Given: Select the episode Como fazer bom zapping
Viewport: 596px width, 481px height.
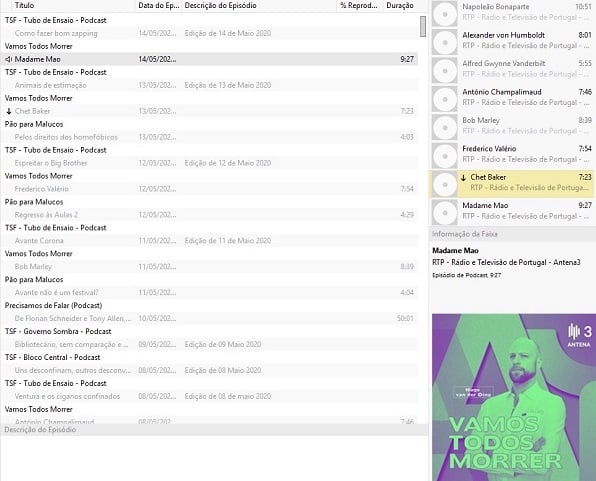Looking at the screenshot, I should [x=209, y=33].
